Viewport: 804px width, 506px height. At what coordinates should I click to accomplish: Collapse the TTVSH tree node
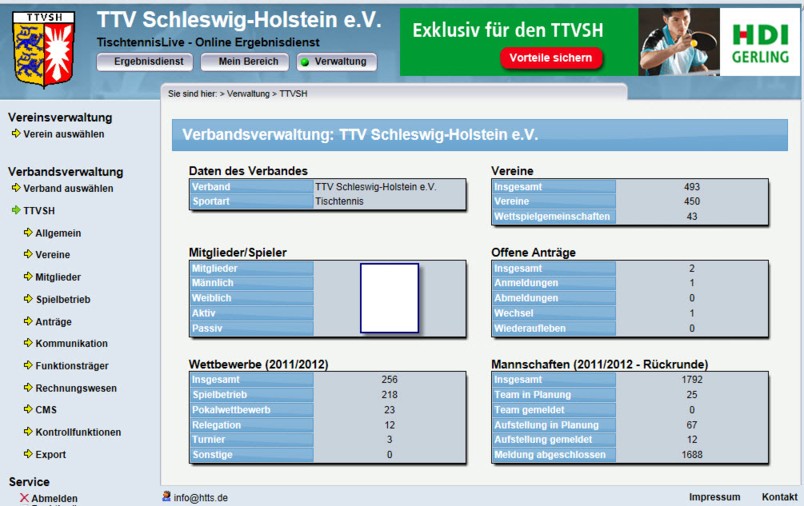(16, 211)
